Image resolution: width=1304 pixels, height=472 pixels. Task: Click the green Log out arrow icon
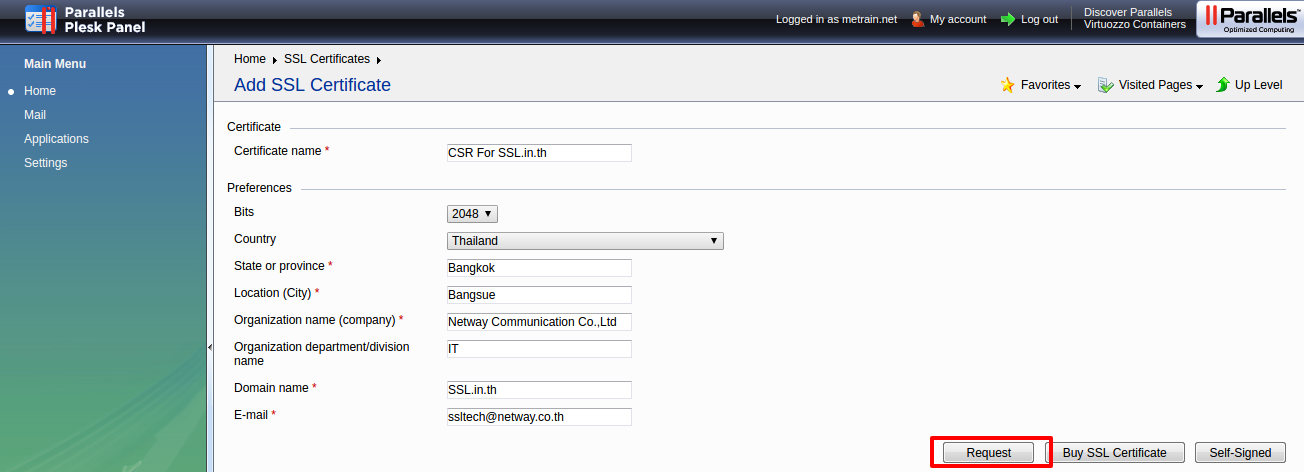(1007, 19)
